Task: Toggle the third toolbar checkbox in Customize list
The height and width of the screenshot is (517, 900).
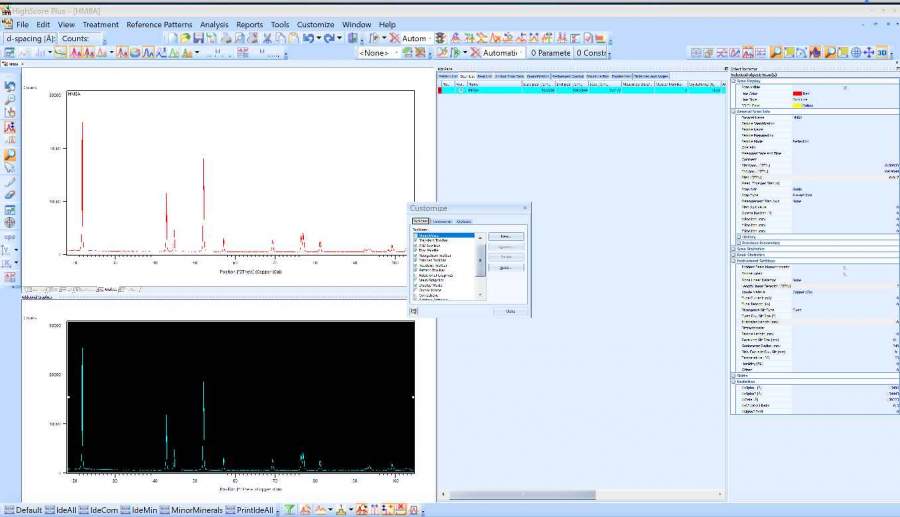Action: (416, 246)
